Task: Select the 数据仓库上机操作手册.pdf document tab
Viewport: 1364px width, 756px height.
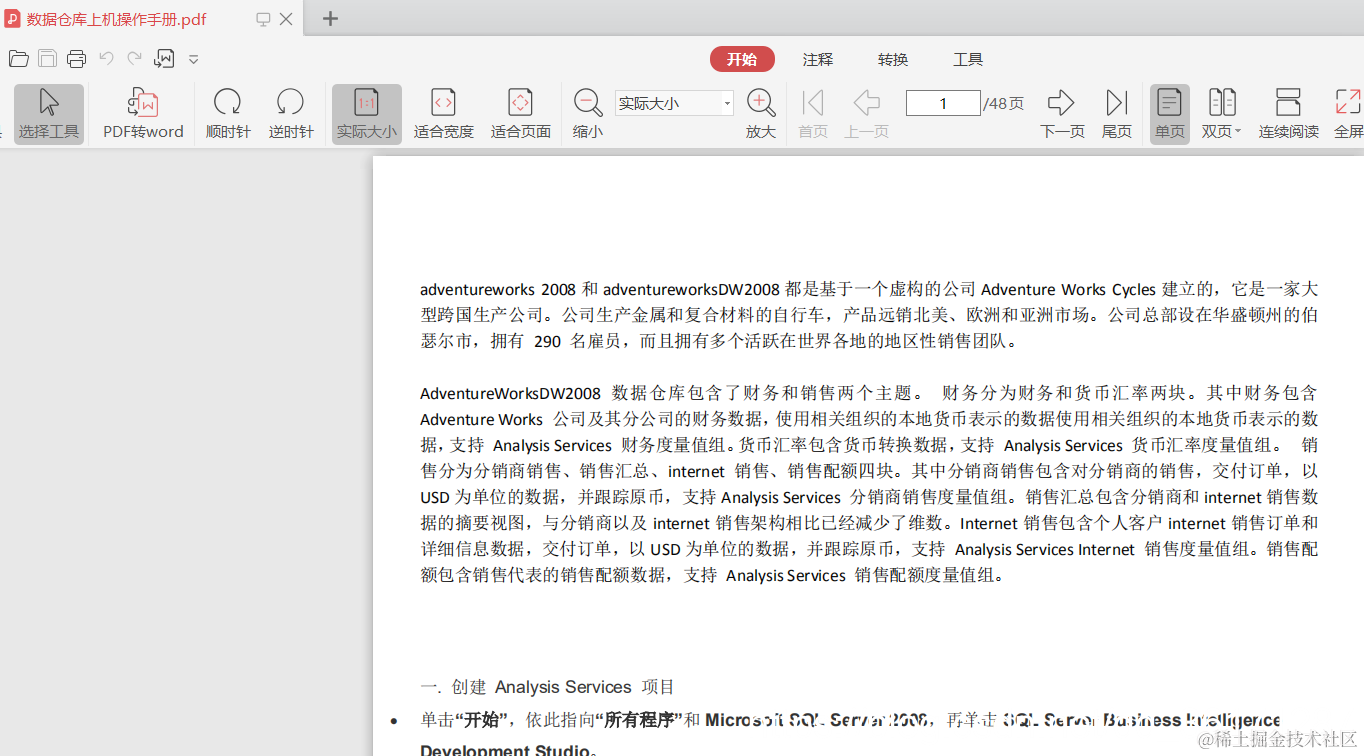Action: [x=115, y=19]
